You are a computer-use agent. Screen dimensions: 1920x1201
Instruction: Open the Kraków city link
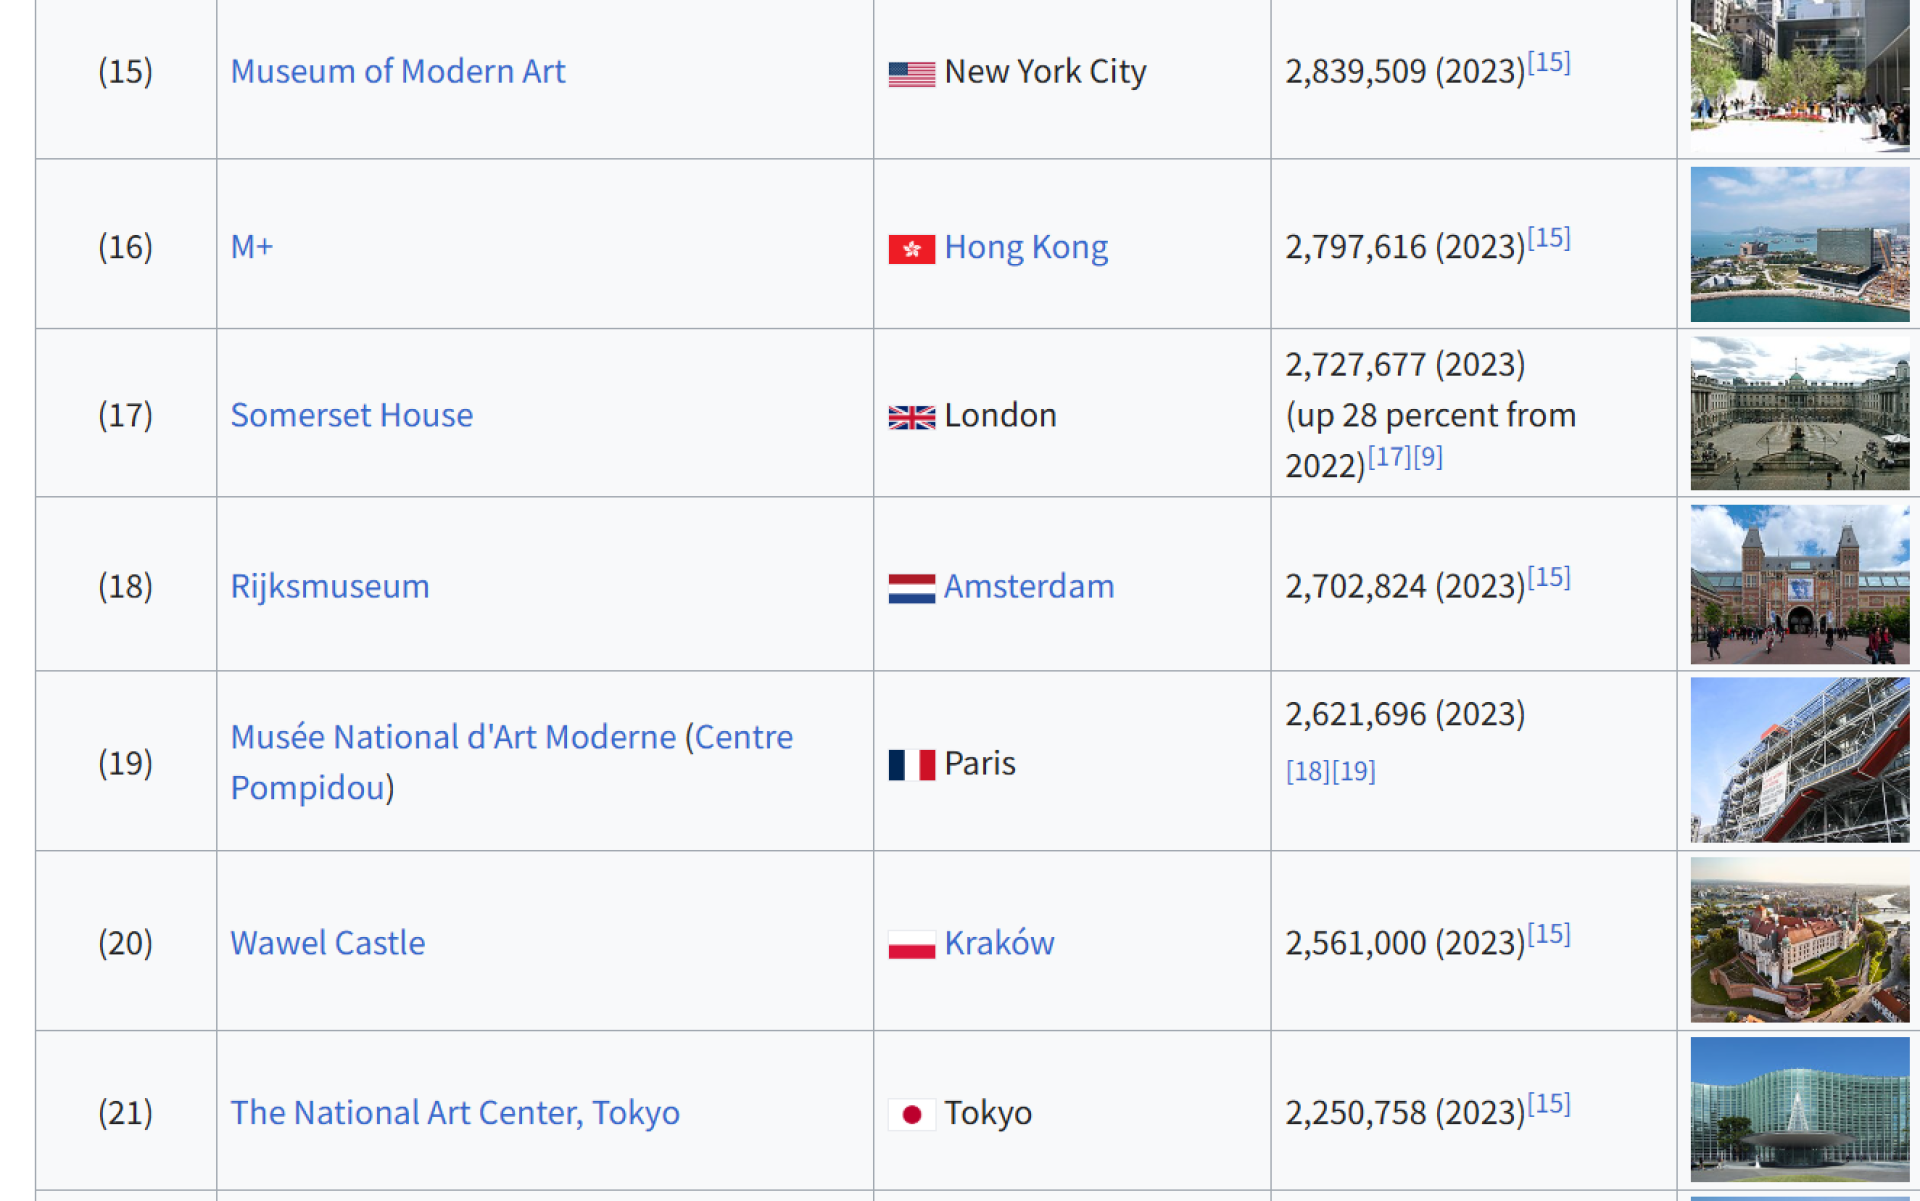pyautogui.click(x=998, y=943)
